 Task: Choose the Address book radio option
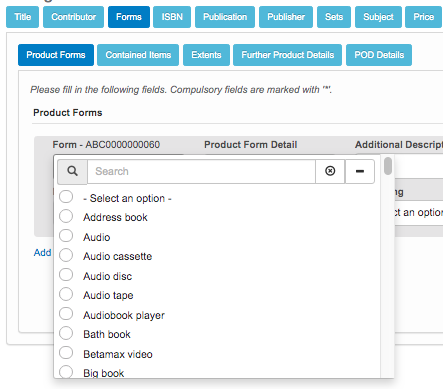[x=66, y=216]
